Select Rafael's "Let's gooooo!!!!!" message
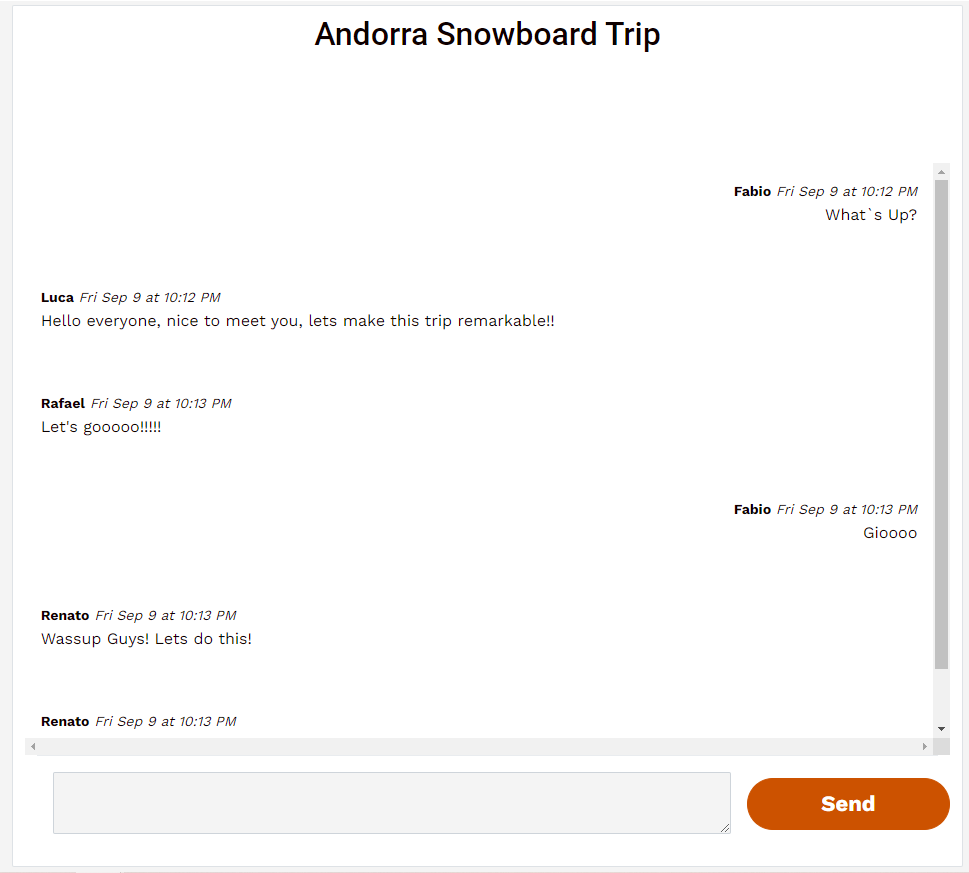This screenshot has width=969, height=873. coord(101,427)
